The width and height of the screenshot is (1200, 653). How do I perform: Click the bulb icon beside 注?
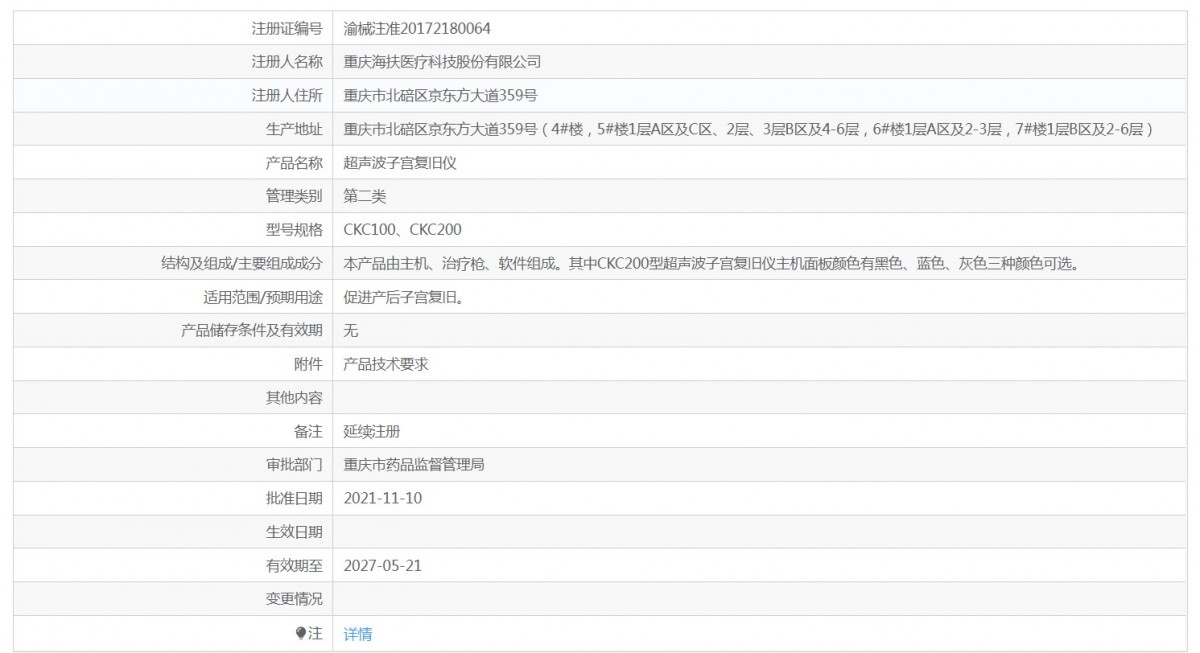(x=301, y=633)
